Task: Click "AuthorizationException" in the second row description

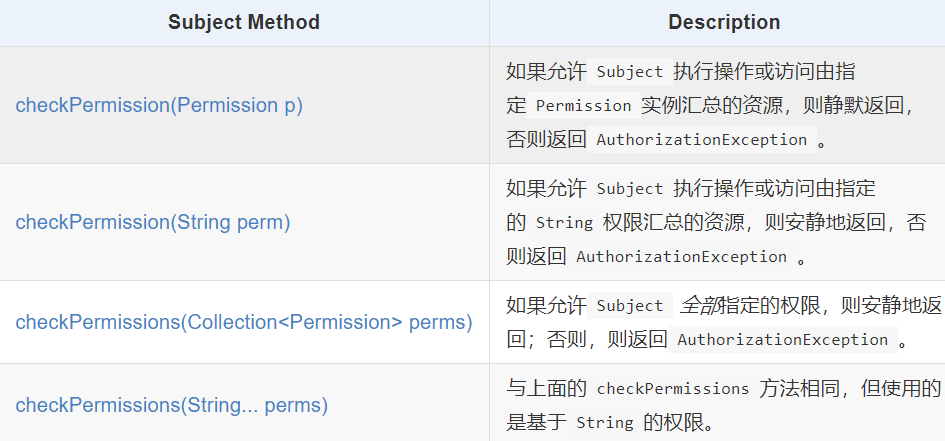Action: [x=681, y=257]
